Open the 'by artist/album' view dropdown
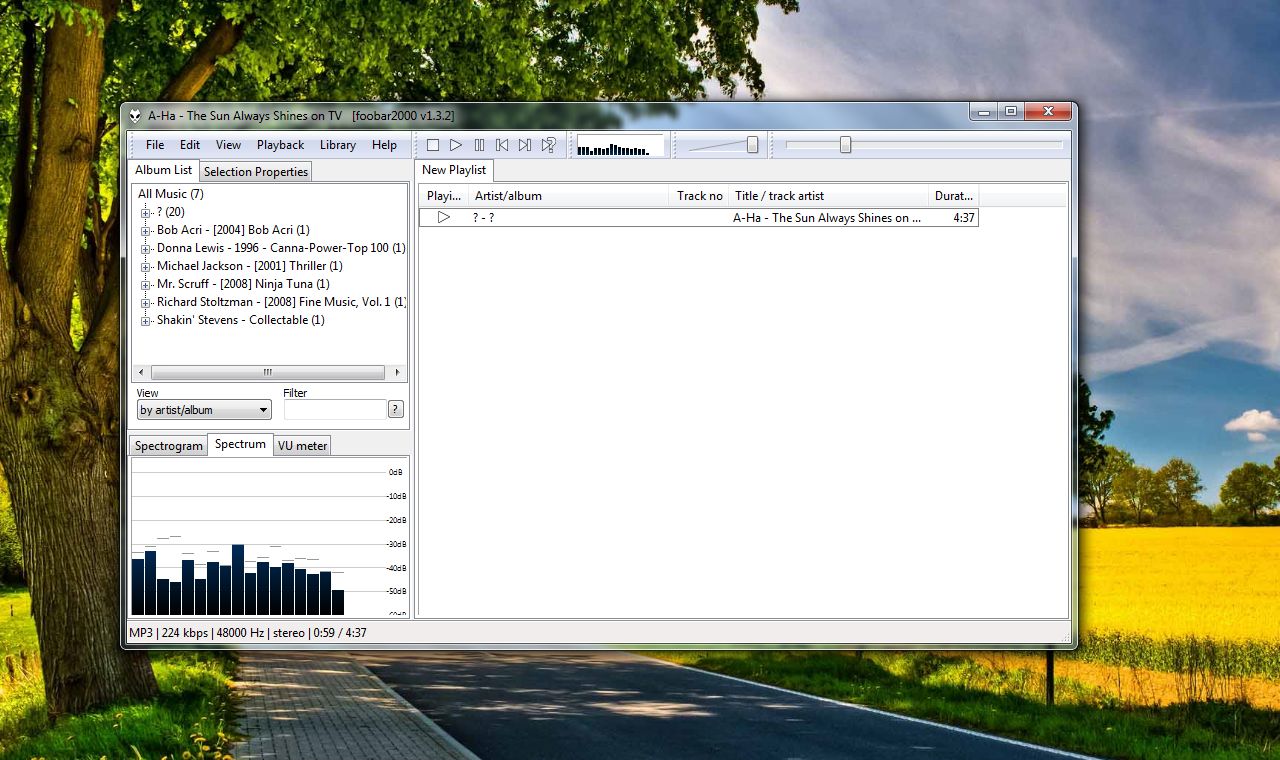This screenshot has height=760, width=1280. pos(204,410)
